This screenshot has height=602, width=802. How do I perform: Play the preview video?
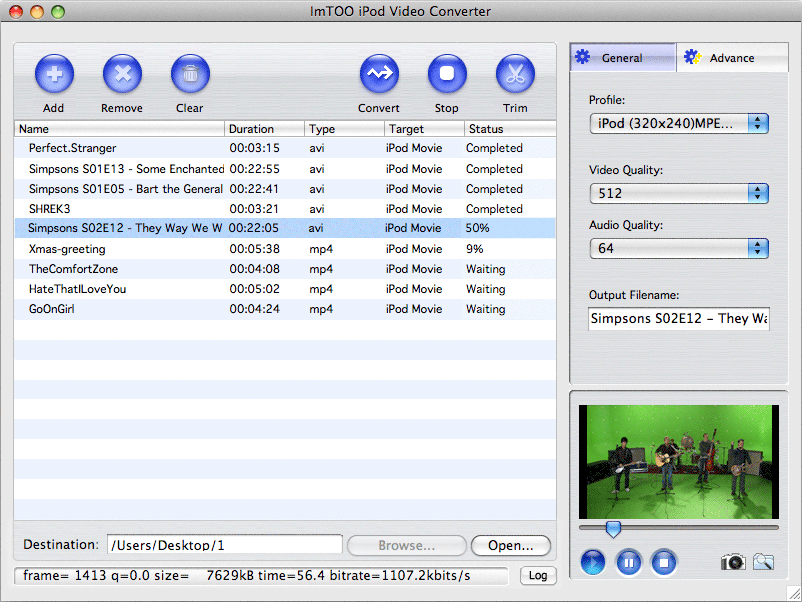coord(593,563)
